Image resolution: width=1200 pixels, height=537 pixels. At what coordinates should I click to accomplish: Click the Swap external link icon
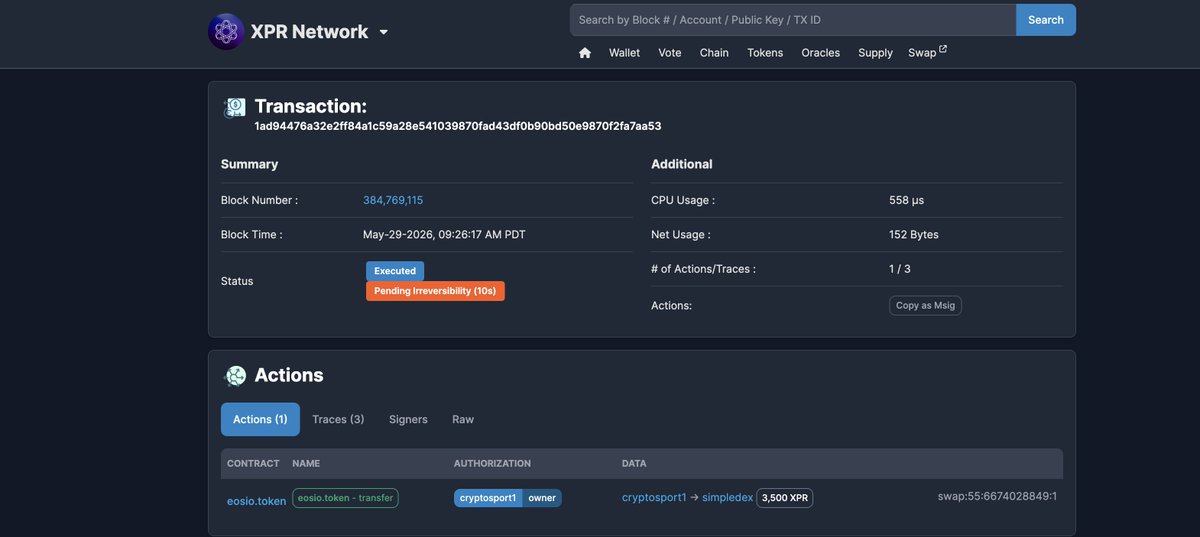click(942, 49)
